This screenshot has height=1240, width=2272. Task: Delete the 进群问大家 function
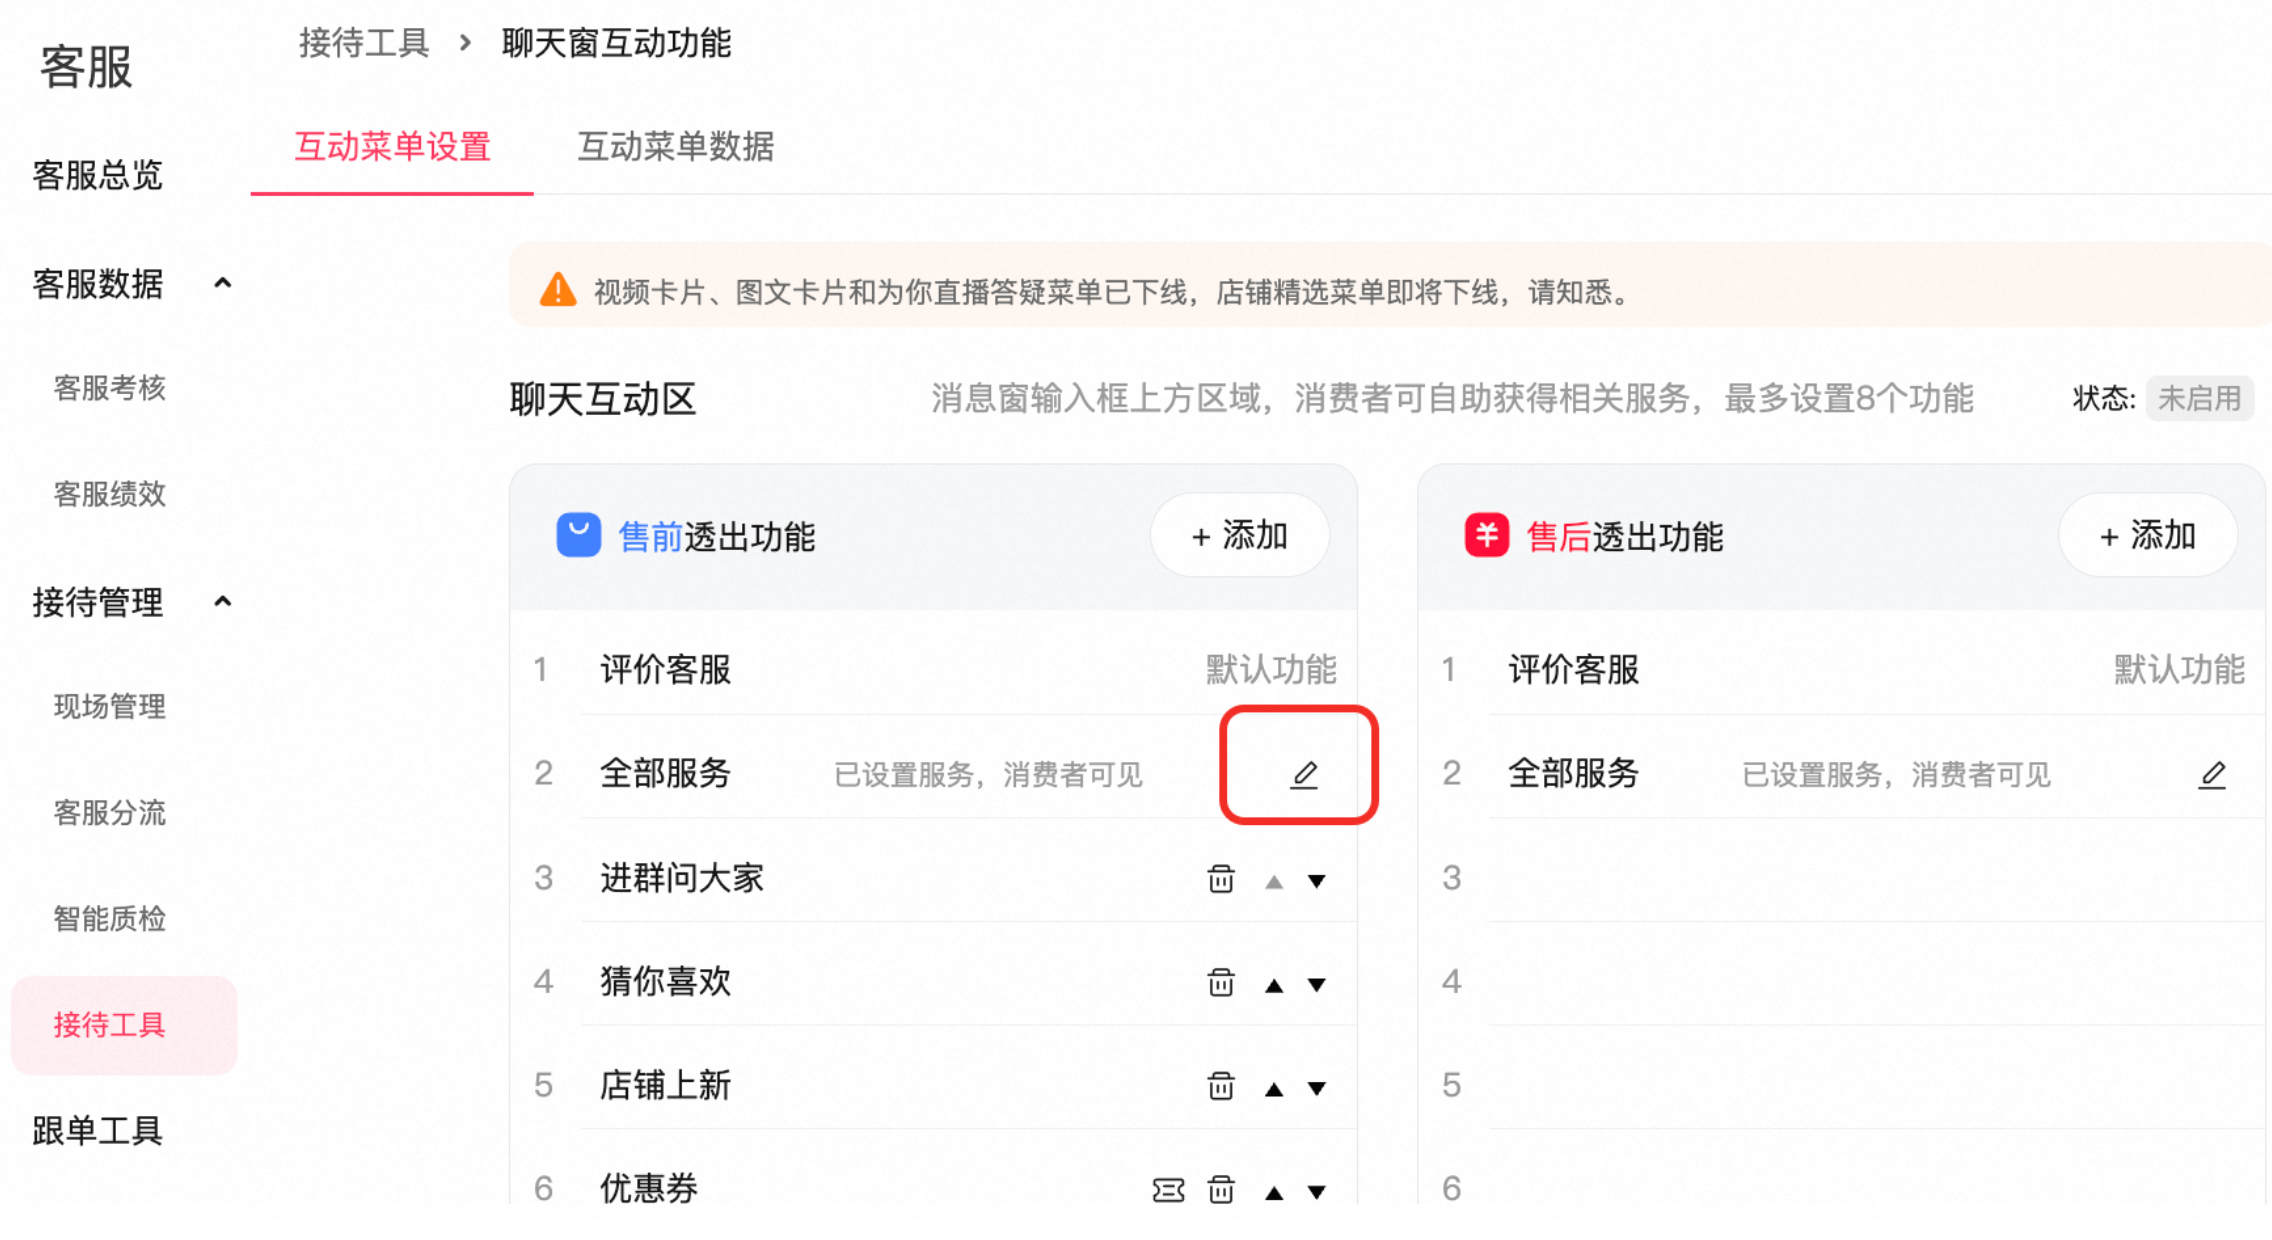click(x=1220, y=879)
